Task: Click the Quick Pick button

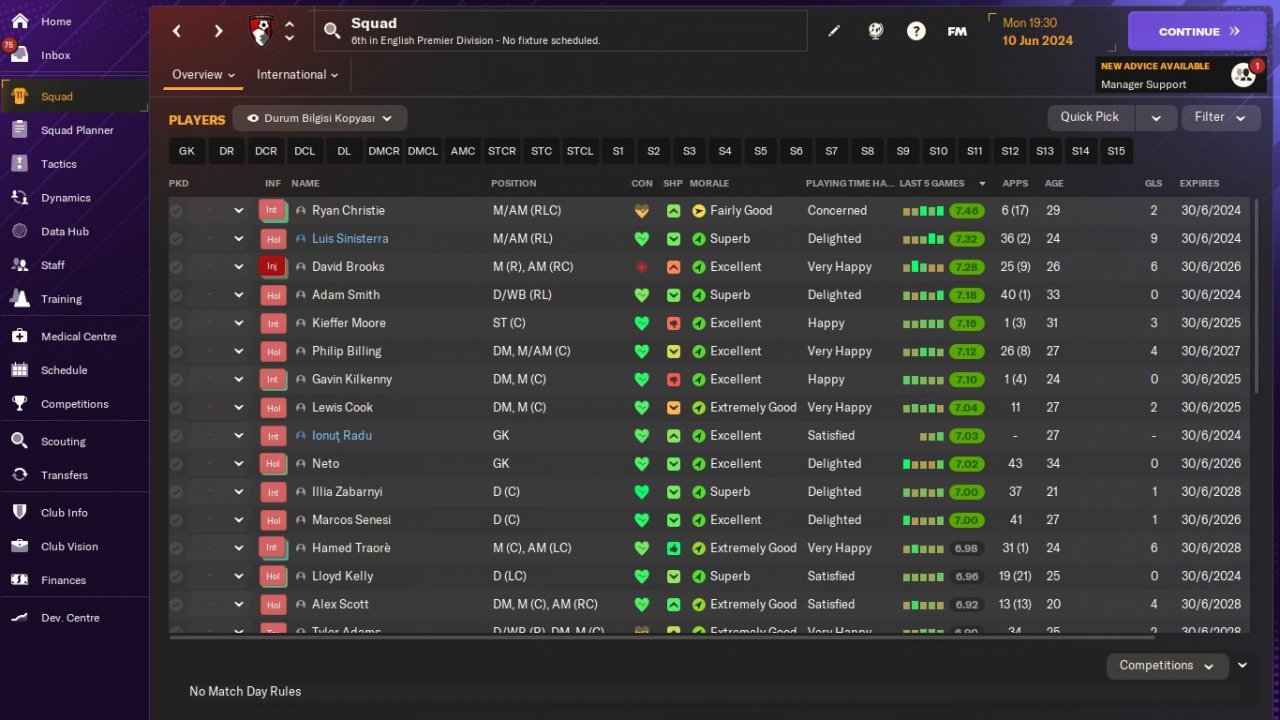Action: [1090, 117]
